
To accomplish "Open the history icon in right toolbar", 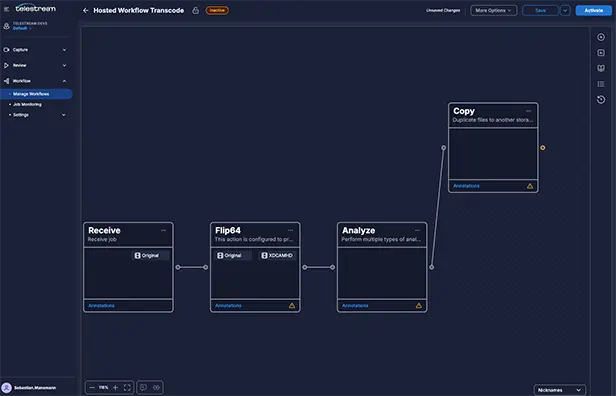I will coord(601,100).
